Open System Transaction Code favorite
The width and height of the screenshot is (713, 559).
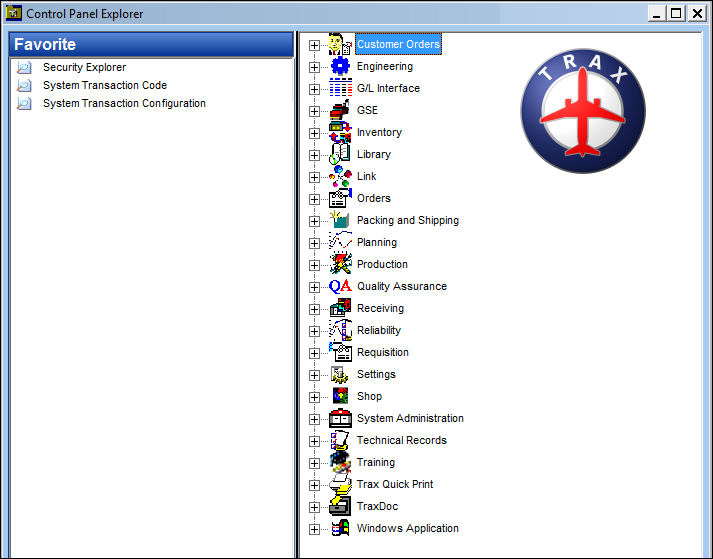click(105, 85)
